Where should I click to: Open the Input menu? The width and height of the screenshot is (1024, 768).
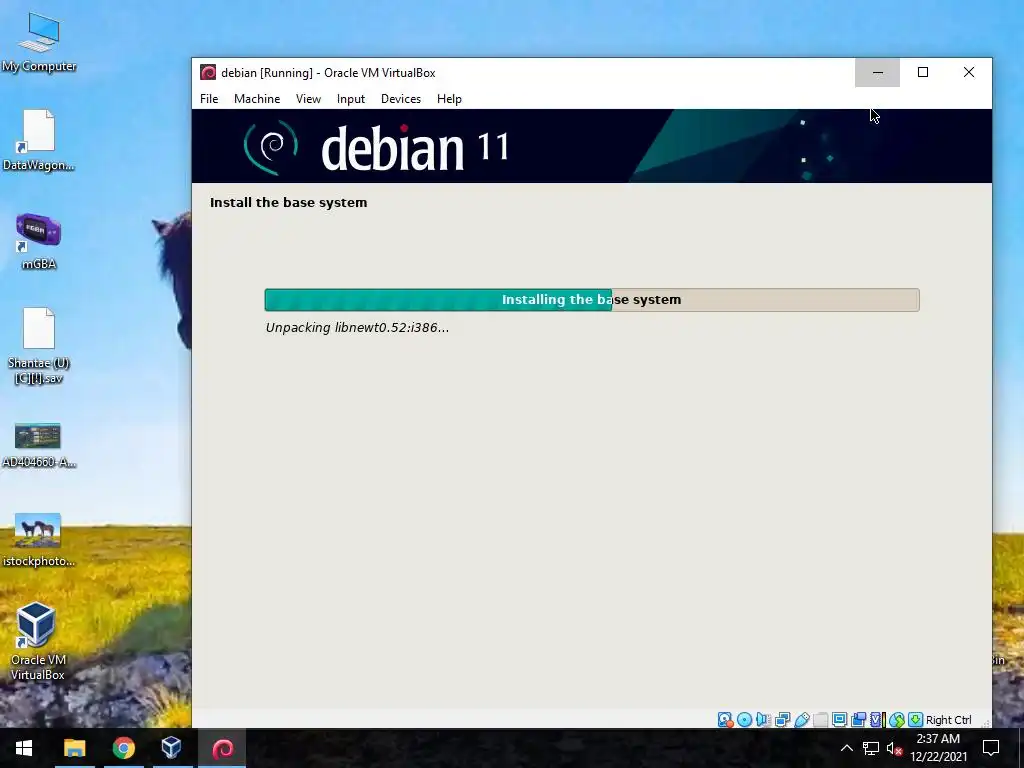(351, 99)
